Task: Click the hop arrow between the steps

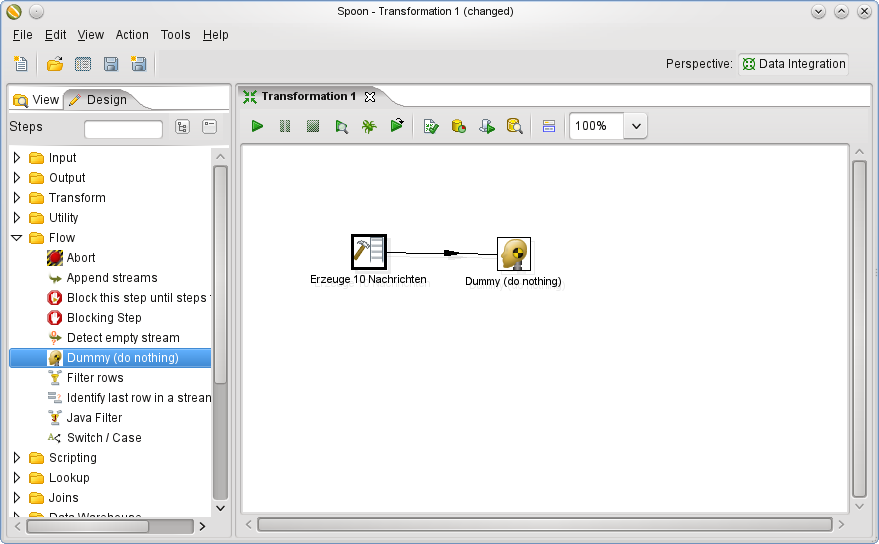Action: click(x=451, y=253)
